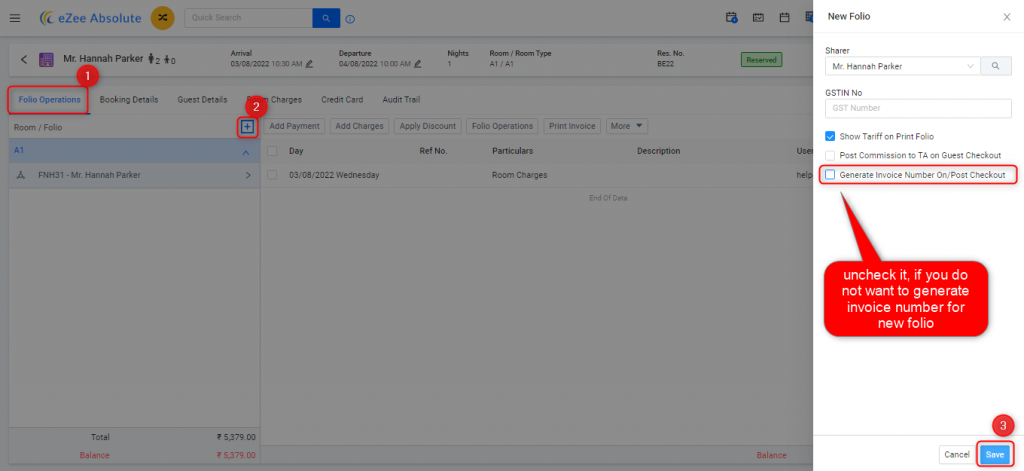Click the Mr. Hannah Parker guest name
This screenshot has width=1024, height=471.
pos(103,59)
